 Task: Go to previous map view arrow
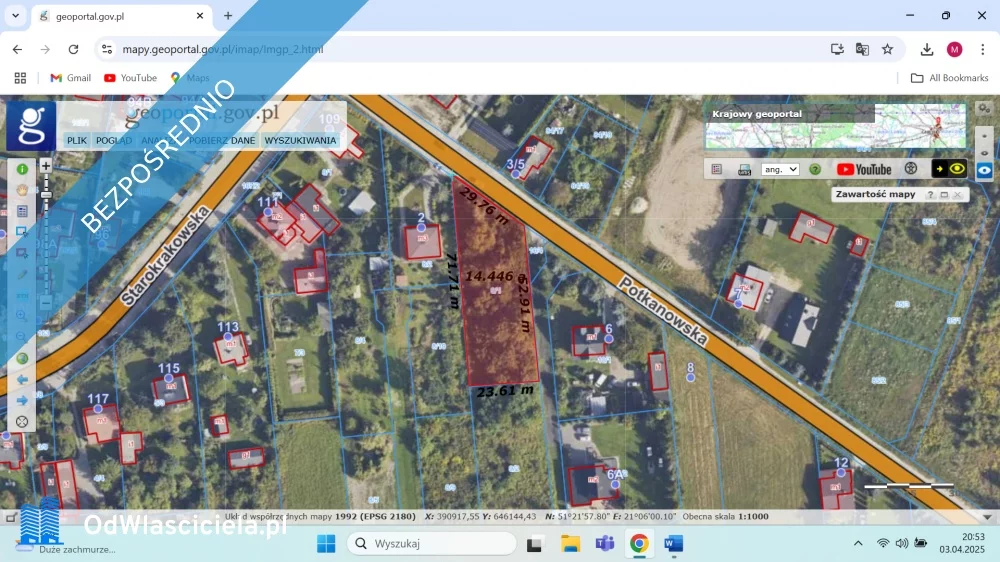point(22,380)
